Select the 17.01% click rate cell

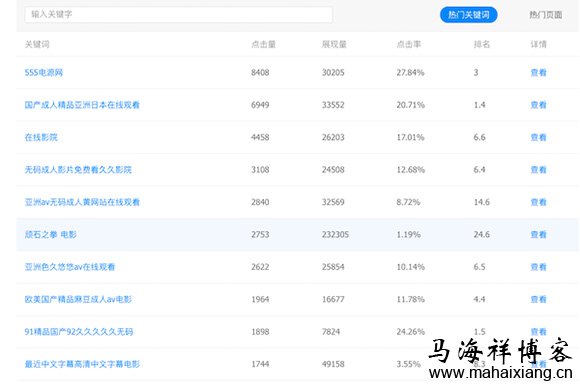coord(410,137)
